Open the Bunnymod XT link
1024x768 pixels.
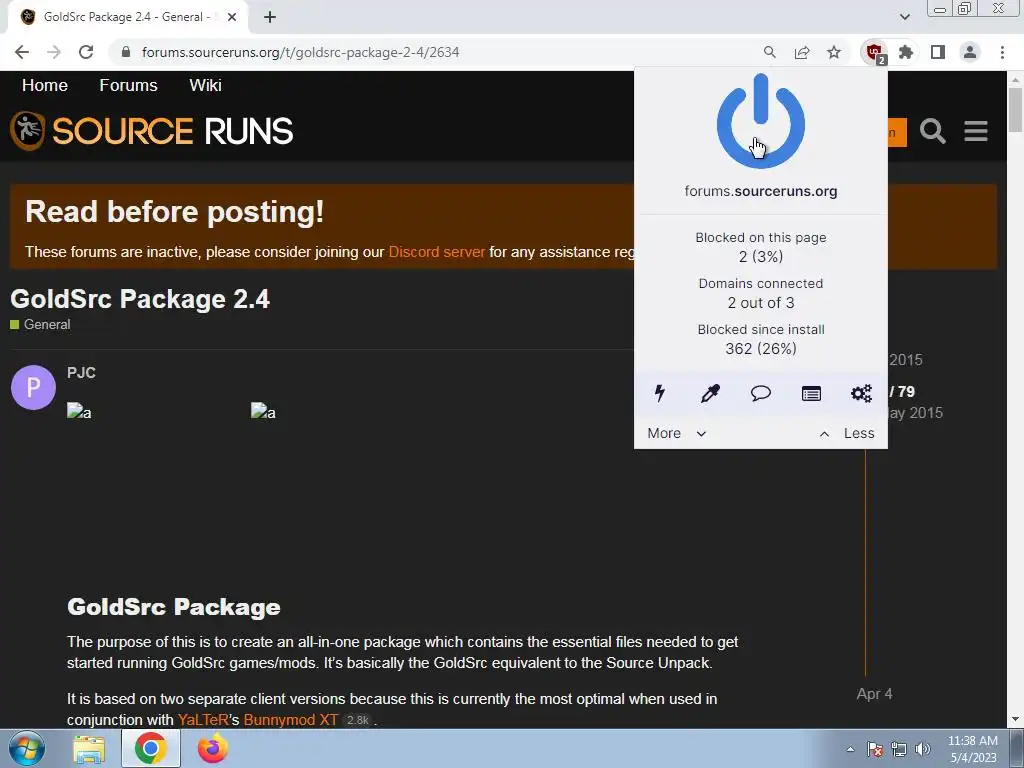pos(291,720)
